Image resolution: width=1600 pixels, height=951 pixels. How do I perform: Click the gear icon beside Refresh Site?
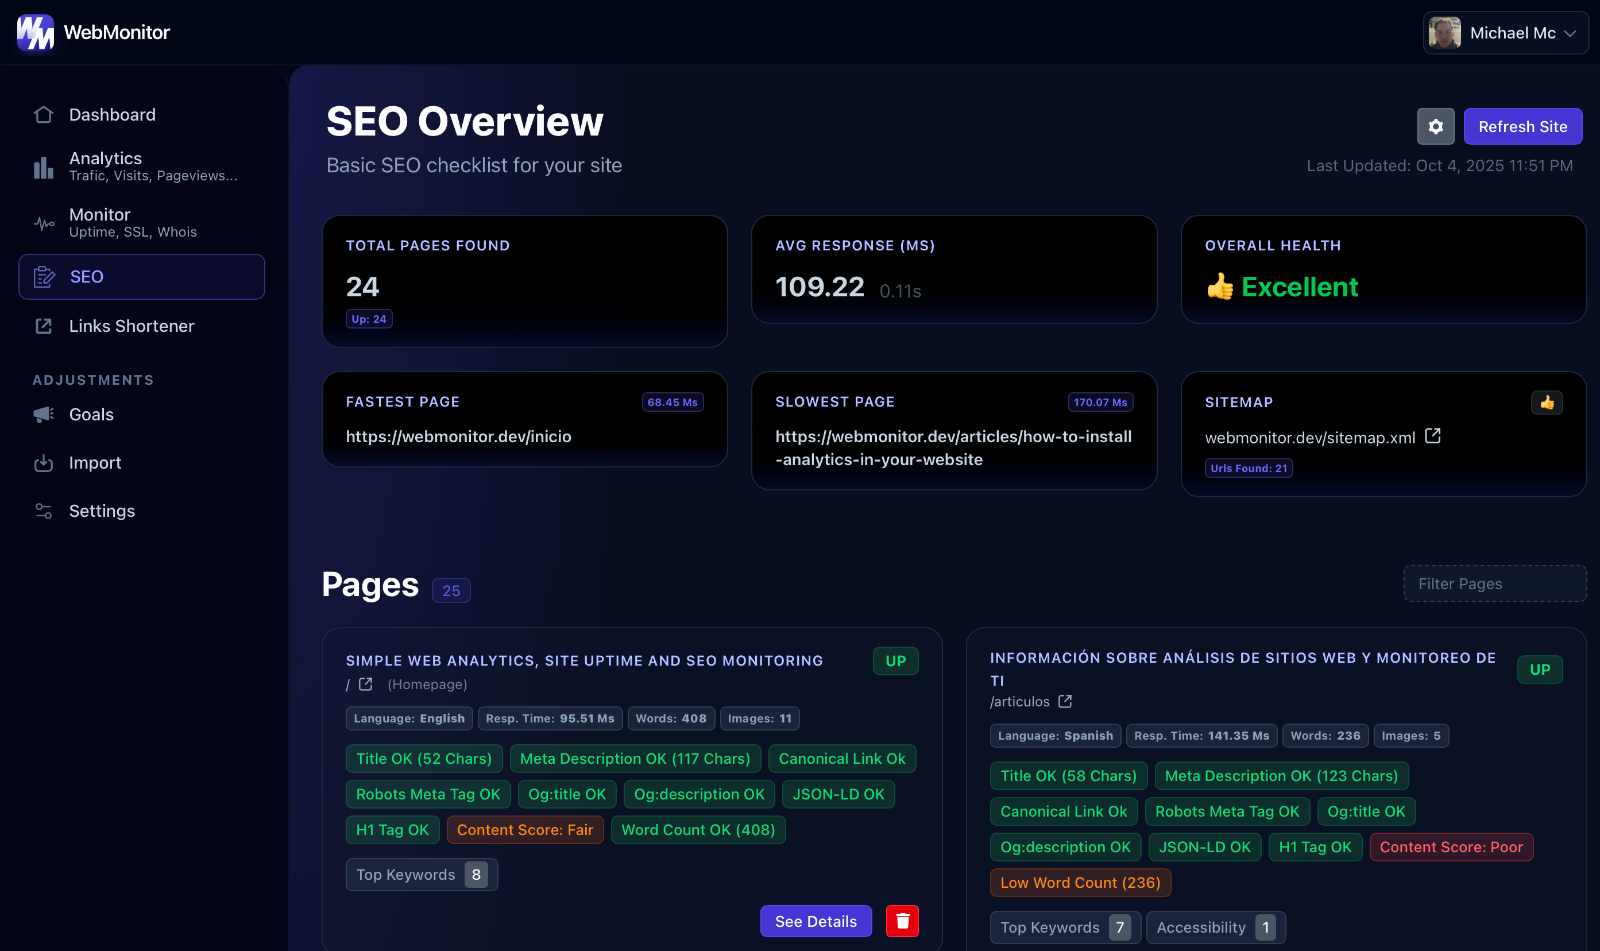tap(1435, 126)
